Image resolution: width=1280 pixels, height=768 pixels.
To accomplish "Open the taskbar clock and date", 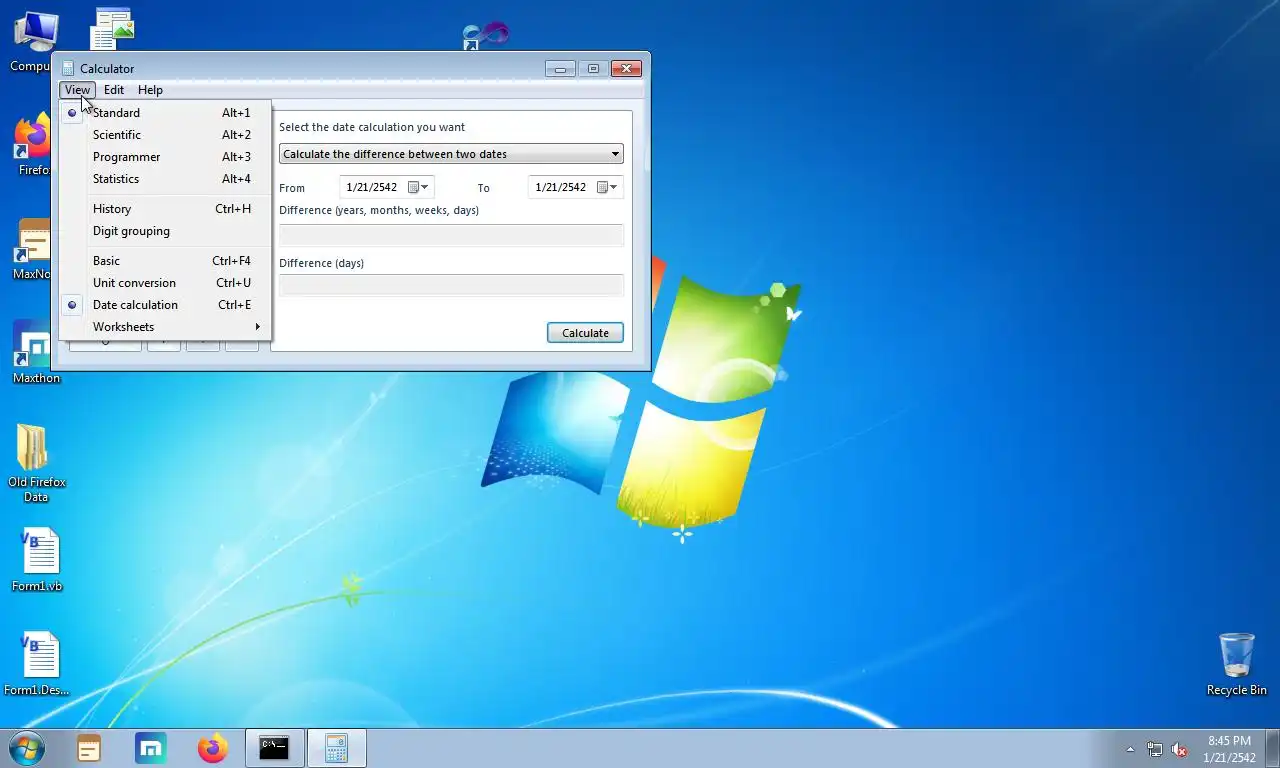I will (1229, 749).
